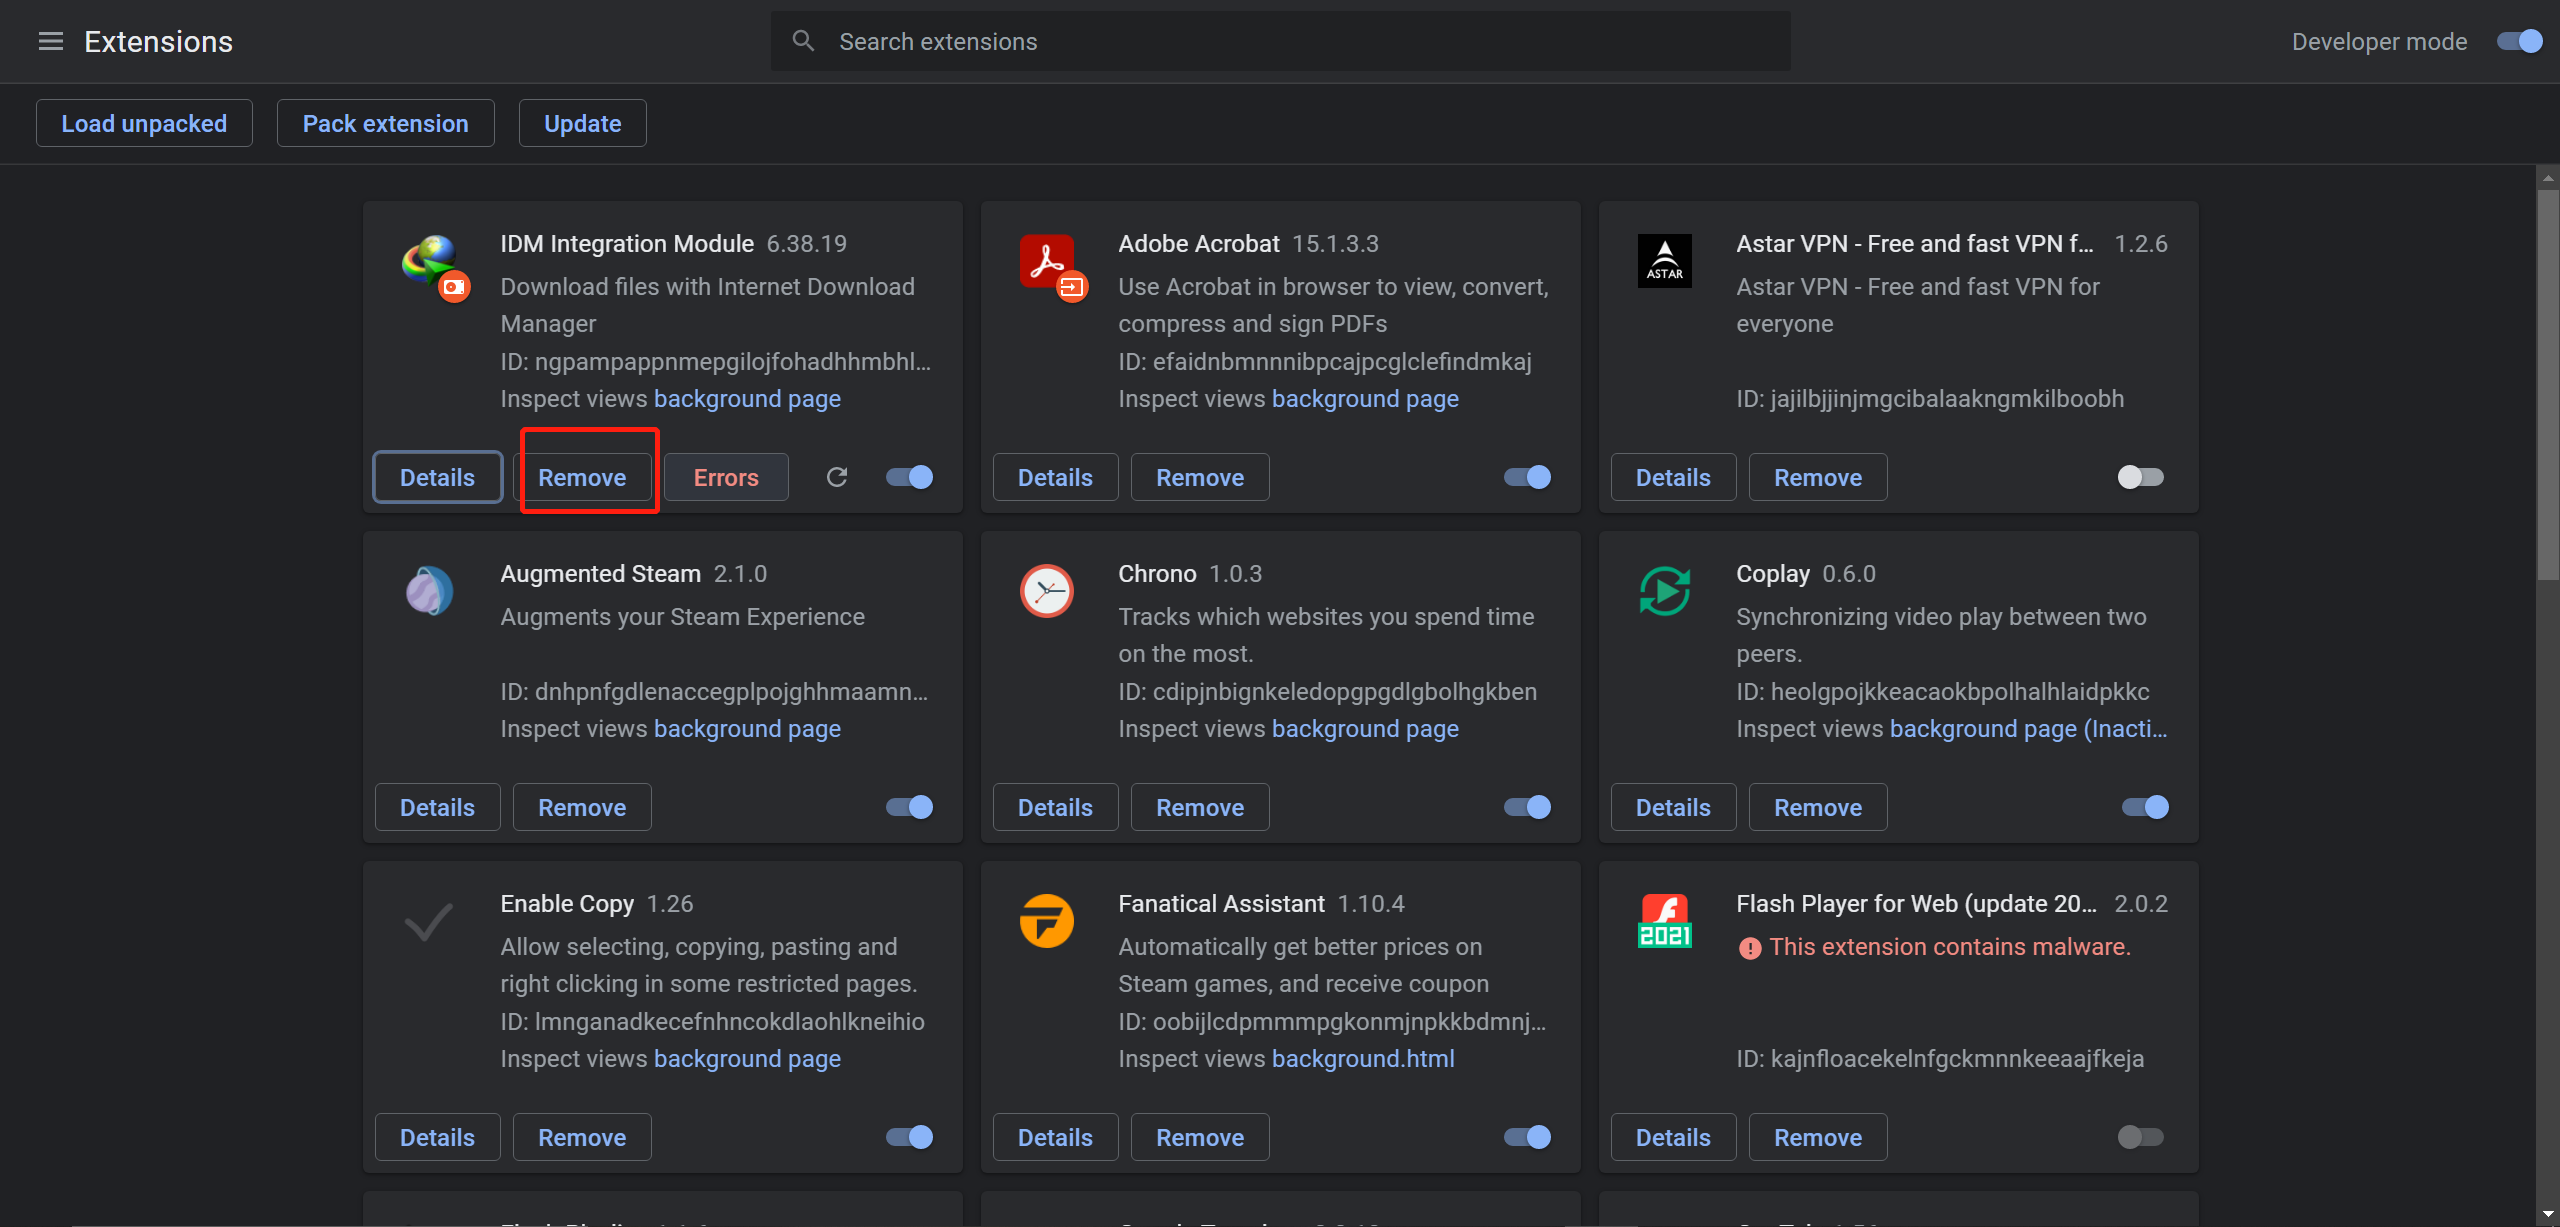Viewport: 2560px width, 1227px height.
Task: Remove the Augmented Steam extension
Action: (x=582, y=807)
